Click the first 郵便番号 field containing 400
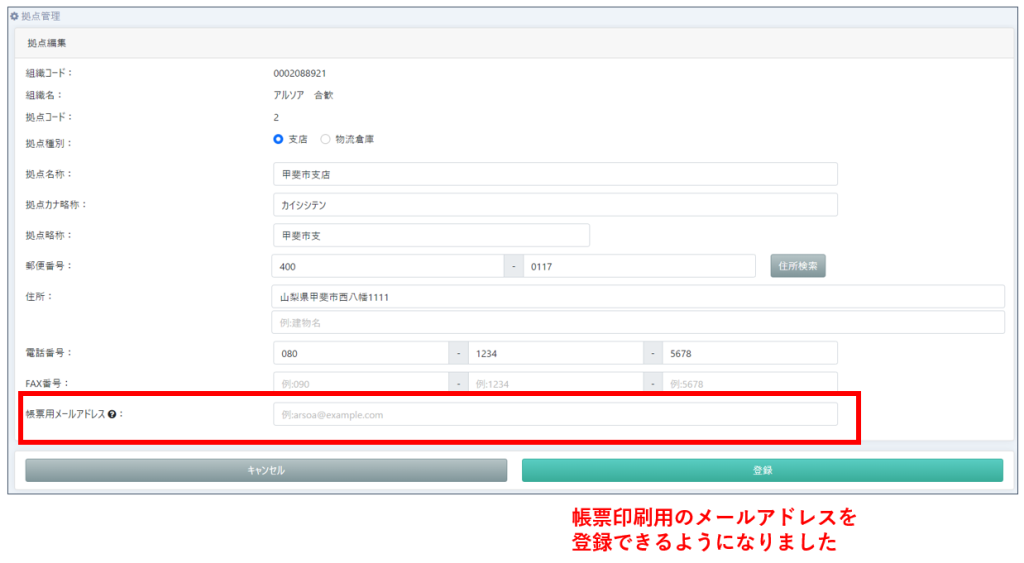1024x563 pixels. 387,266
